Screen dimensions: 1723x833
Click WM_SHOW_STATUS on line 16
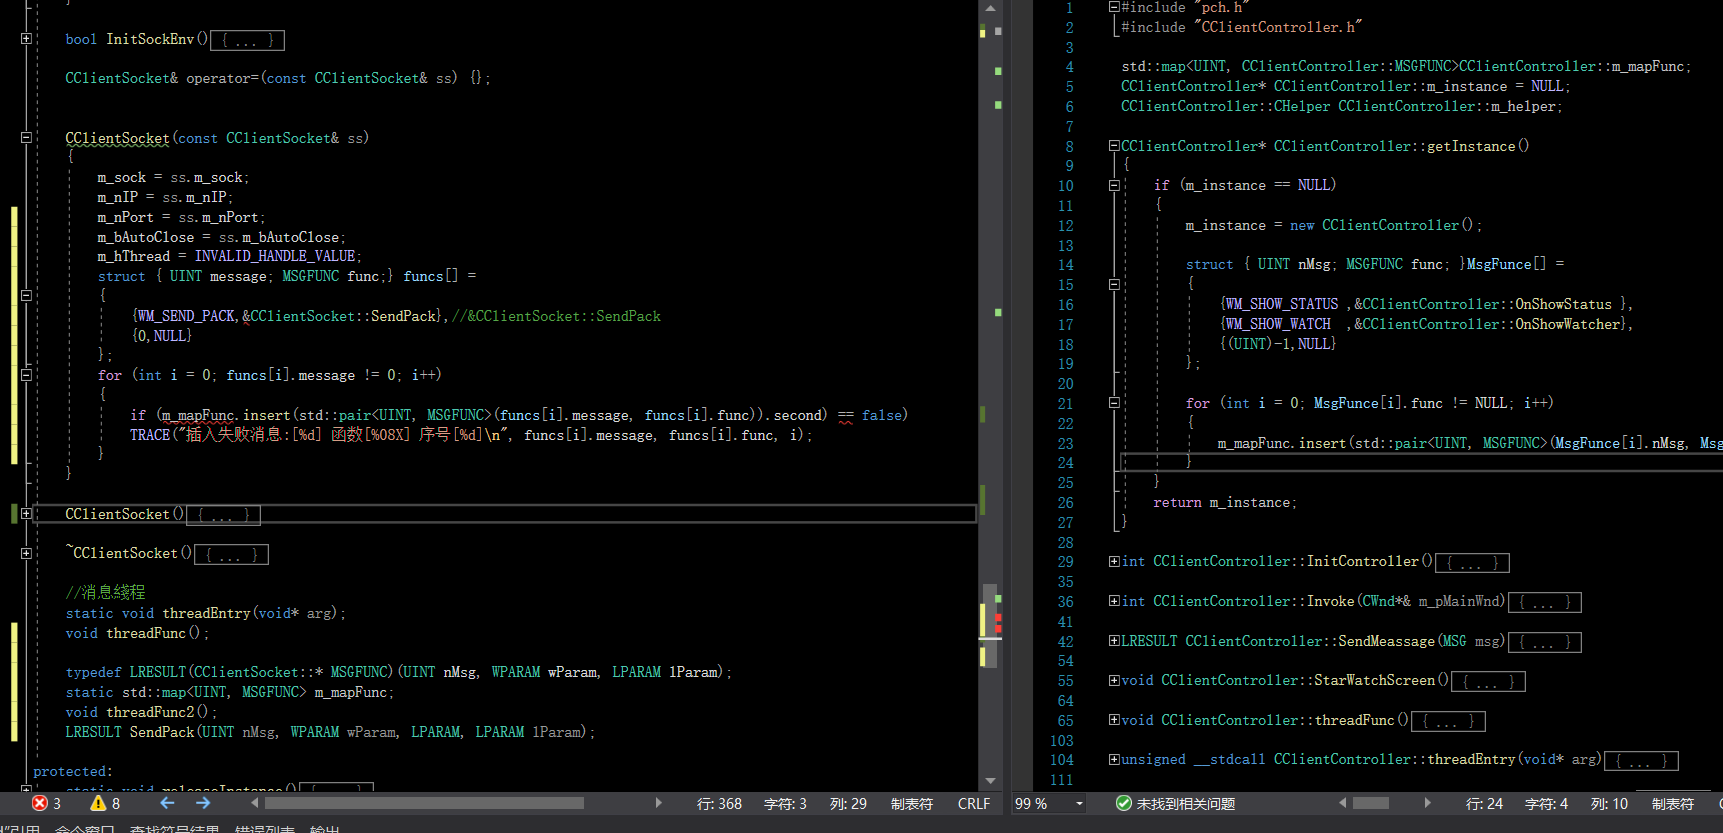[x=1281, y=304]
